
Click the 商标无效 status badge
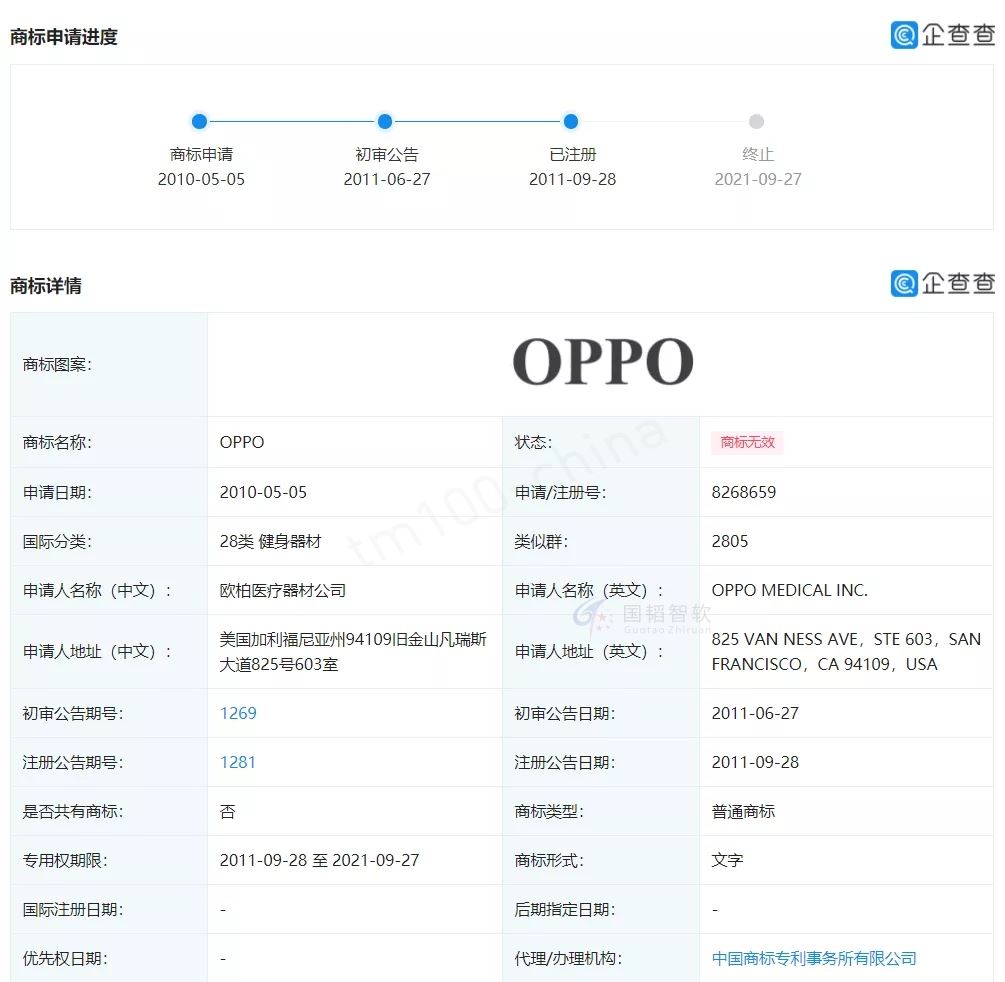point(747,442)
